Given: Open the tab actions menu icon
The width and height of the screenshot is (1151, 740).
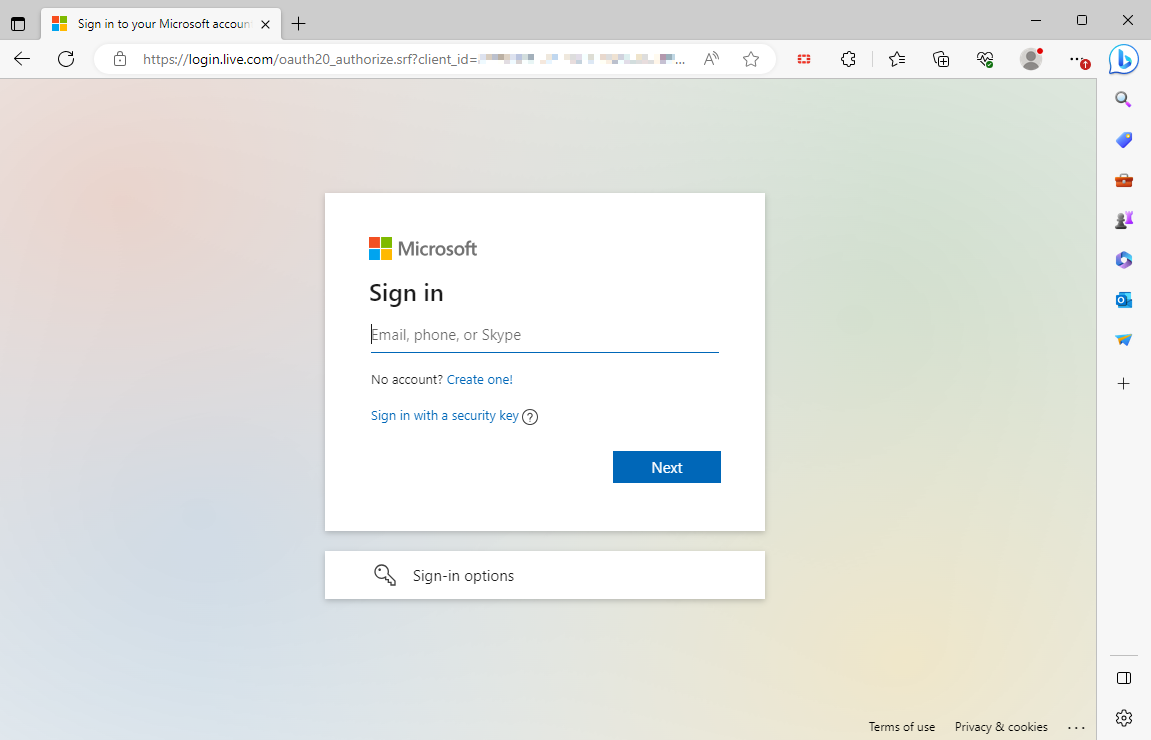Looking at the screenshot, I should [18, 24].
